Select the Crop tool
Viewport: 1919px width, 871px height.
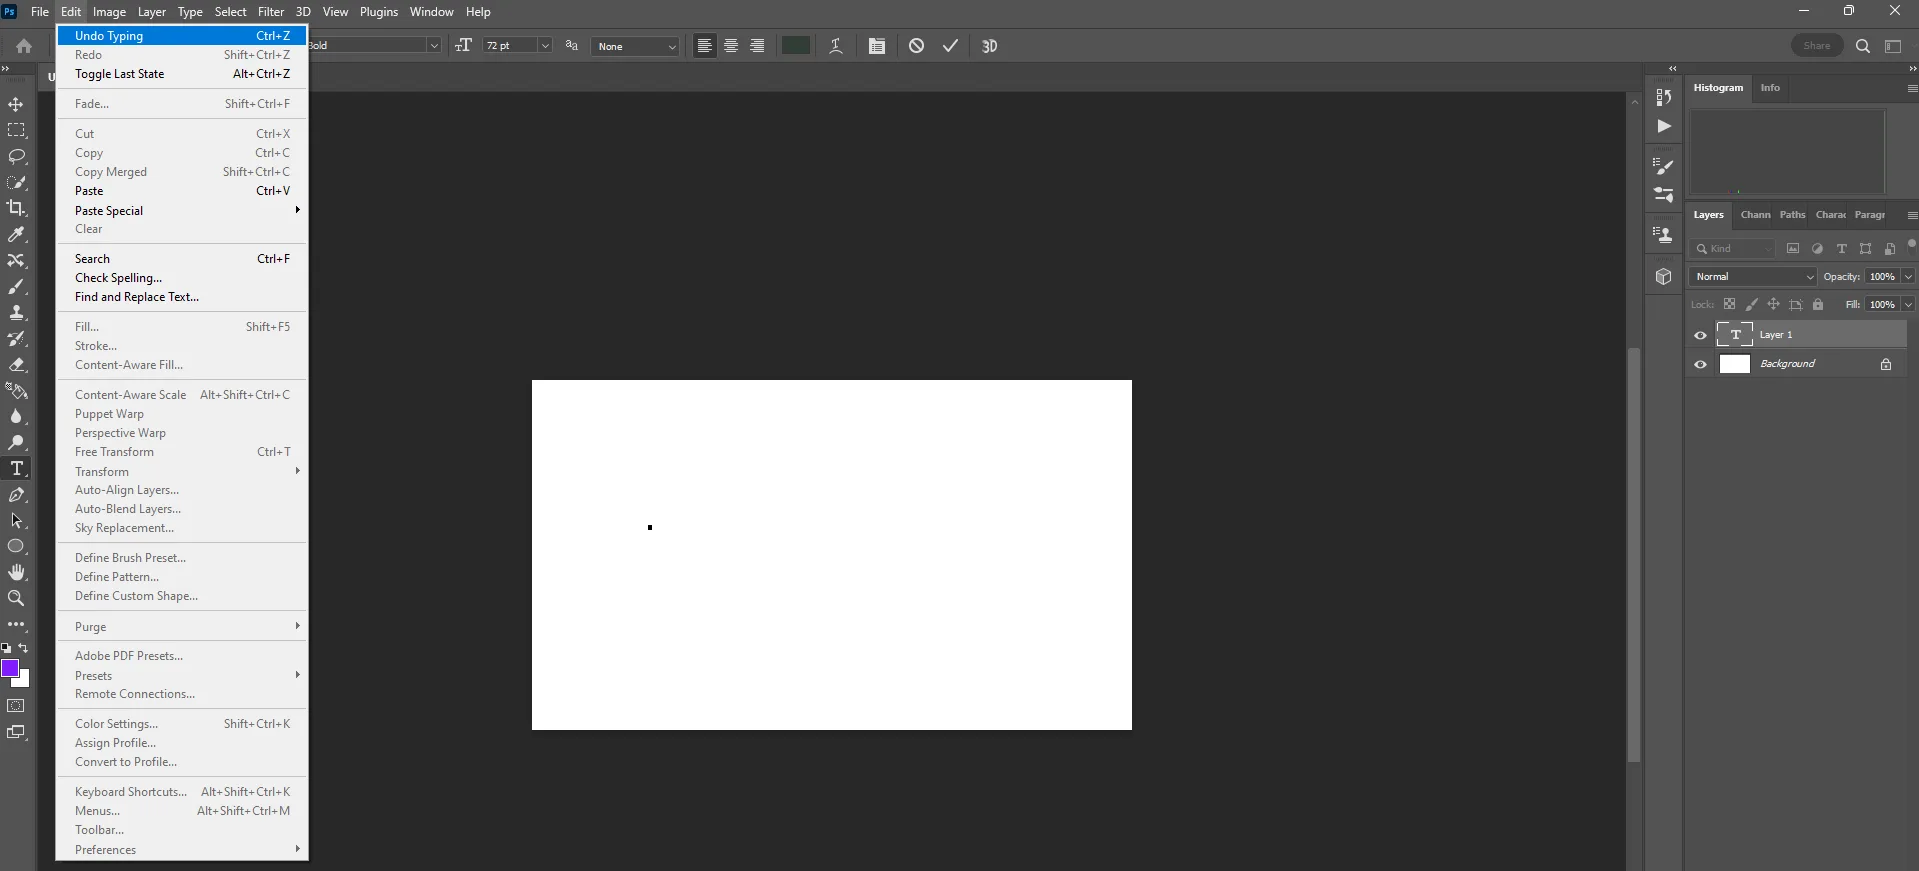pyautogui.click(x=16, y=209)
